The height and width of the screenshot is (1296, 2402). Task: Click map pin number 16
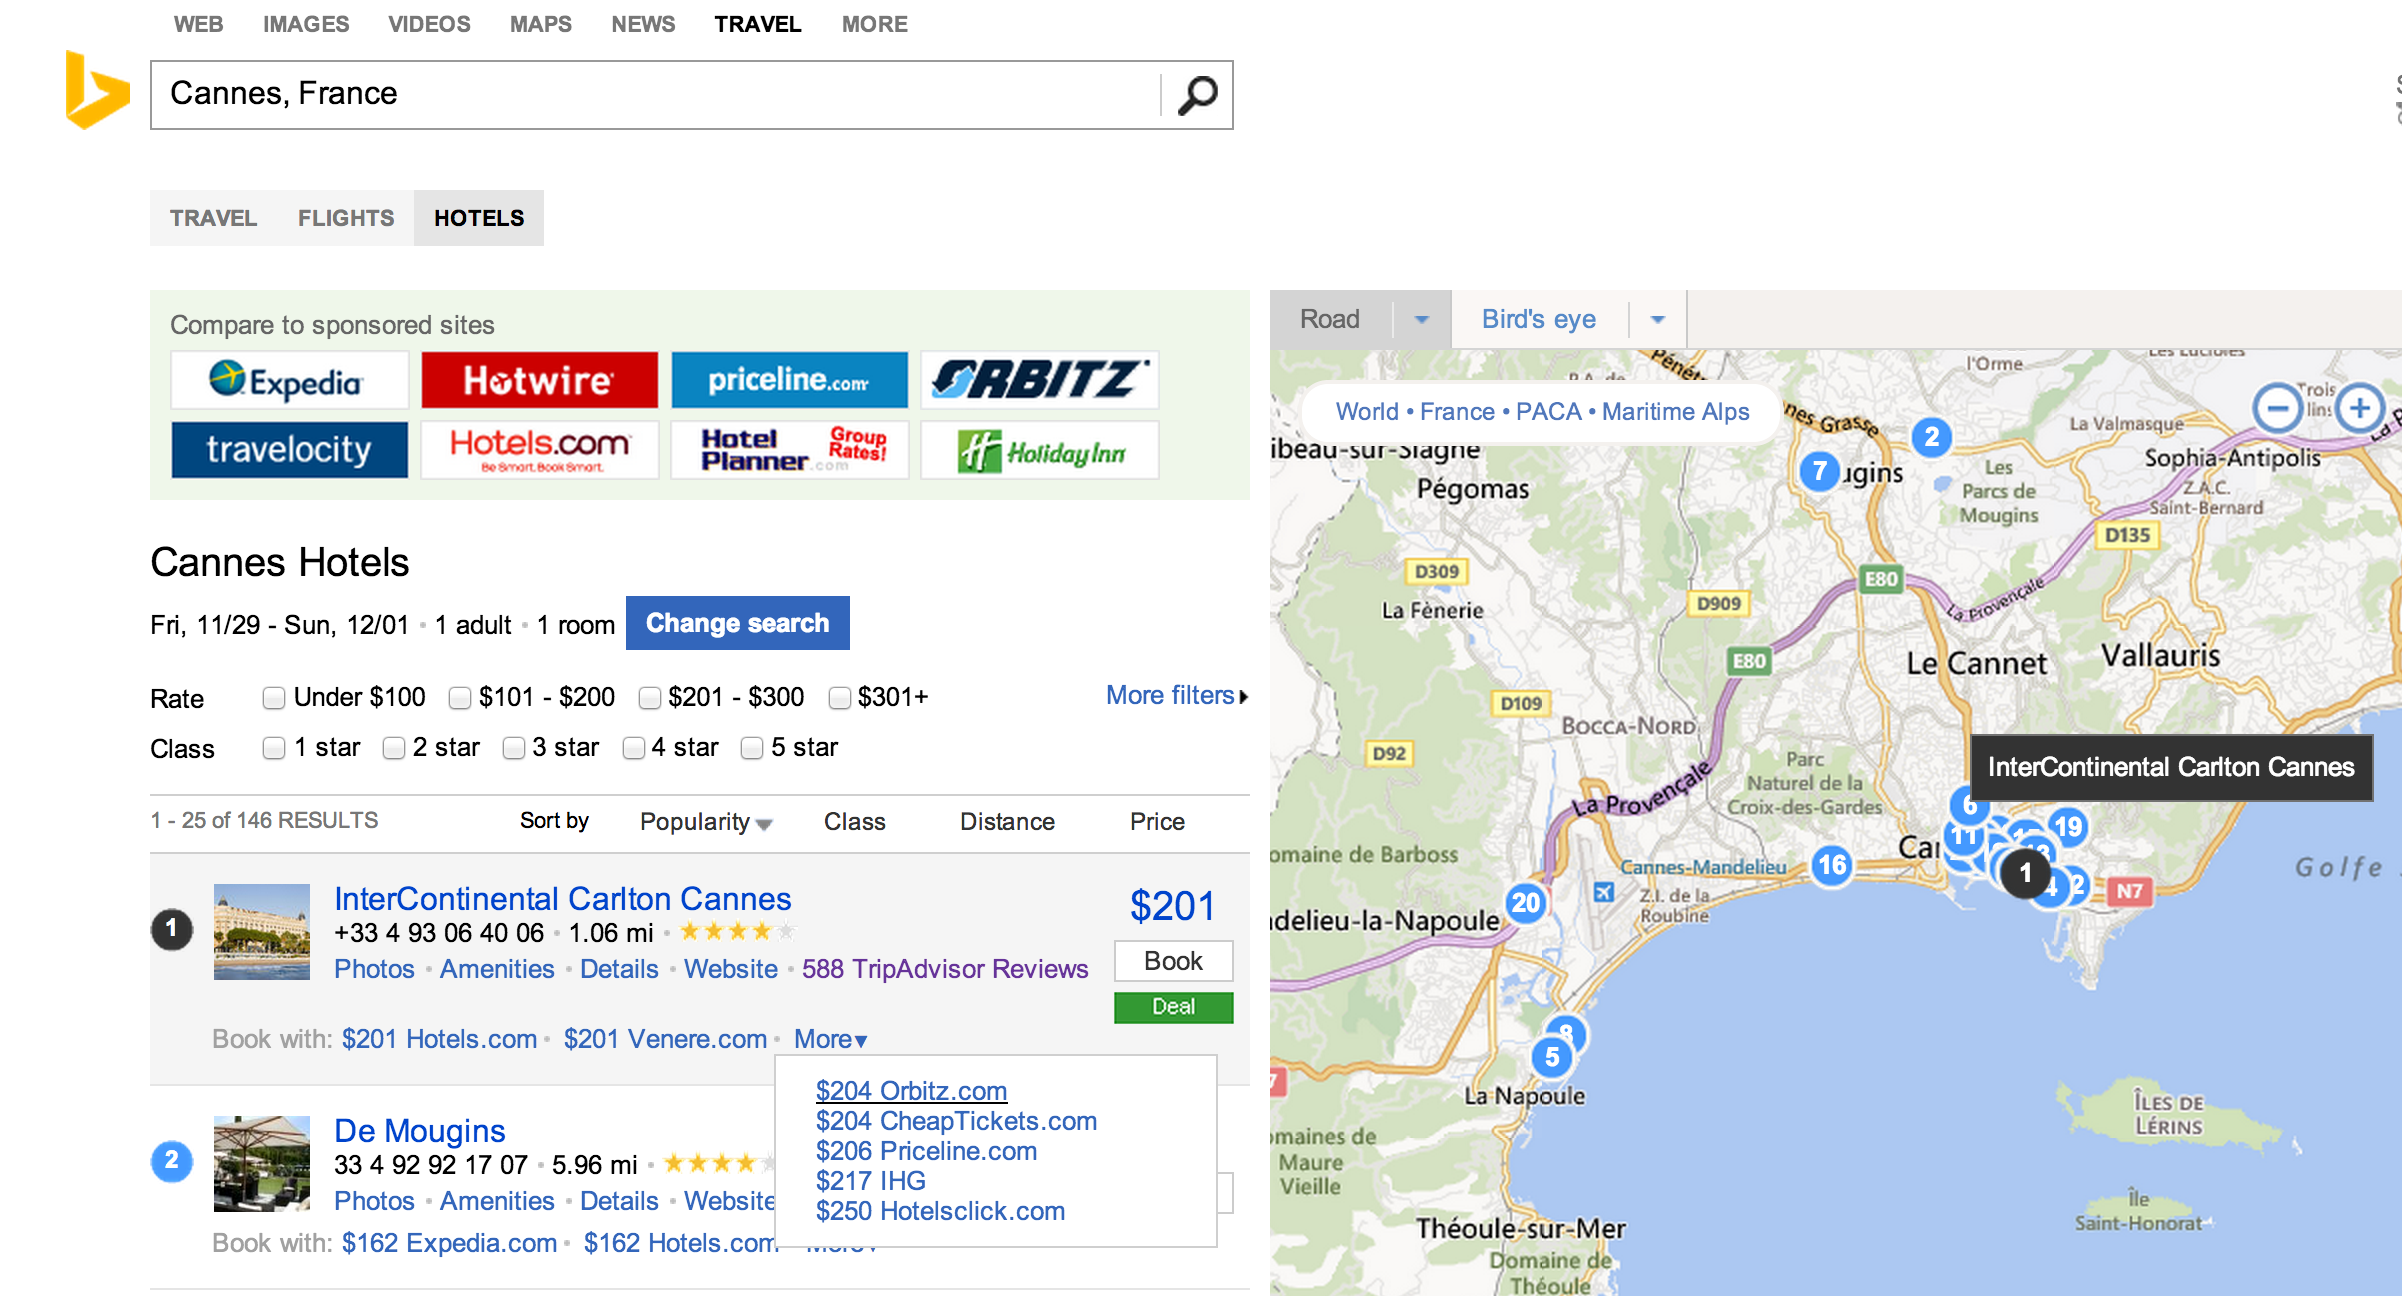[x=1832, y=865]
